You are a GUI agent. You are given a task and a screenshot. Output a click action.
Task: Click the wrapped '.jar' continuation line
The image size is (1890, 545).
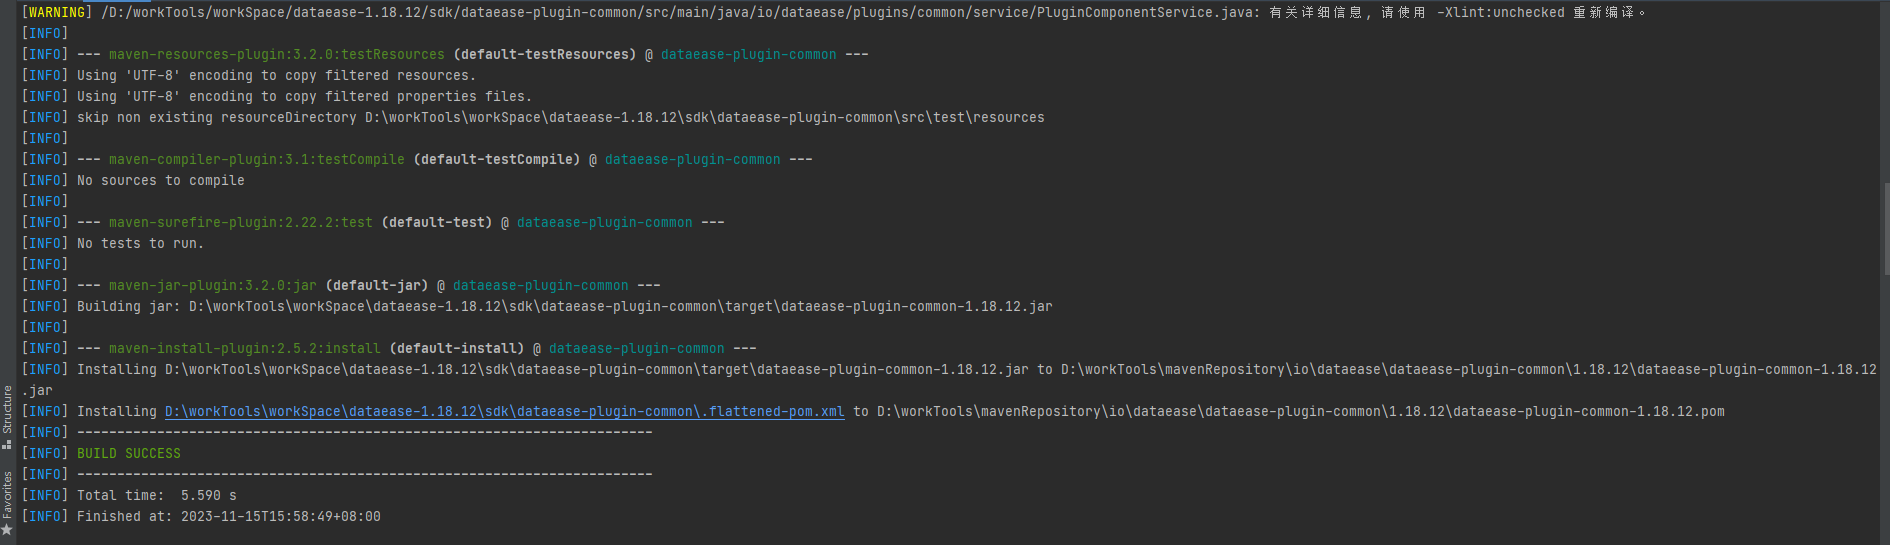click(37, 390)
